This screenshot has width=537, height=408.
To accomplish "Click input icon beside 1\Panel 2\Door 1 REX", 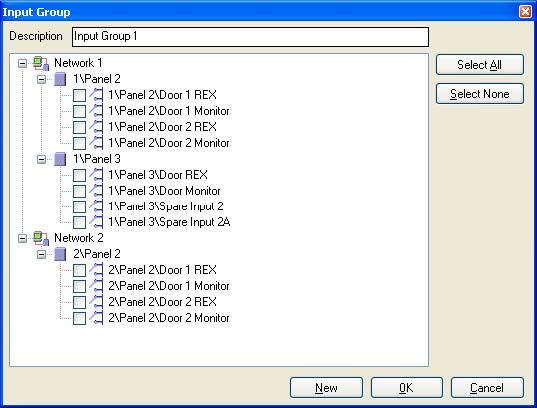I will (x=96, y=95).
